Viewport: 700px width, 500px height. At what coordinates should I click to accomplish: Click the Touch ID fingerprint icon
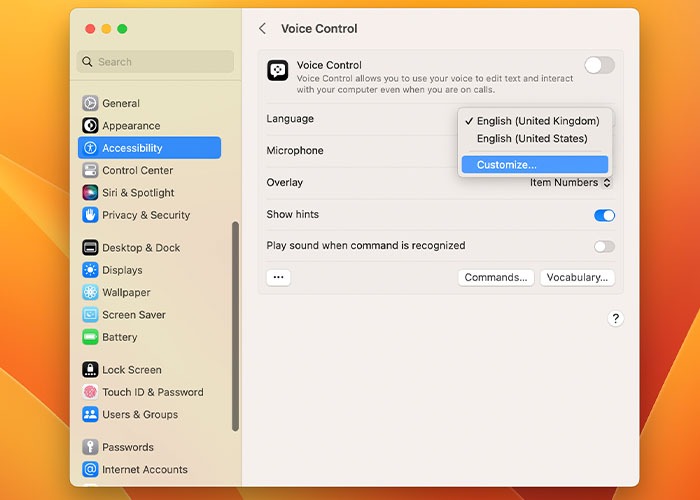click(90, 392)
